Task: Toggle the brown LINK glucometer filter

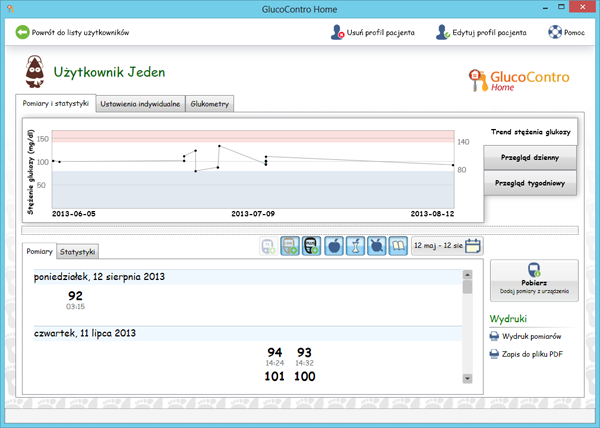Action: point(290,246)
